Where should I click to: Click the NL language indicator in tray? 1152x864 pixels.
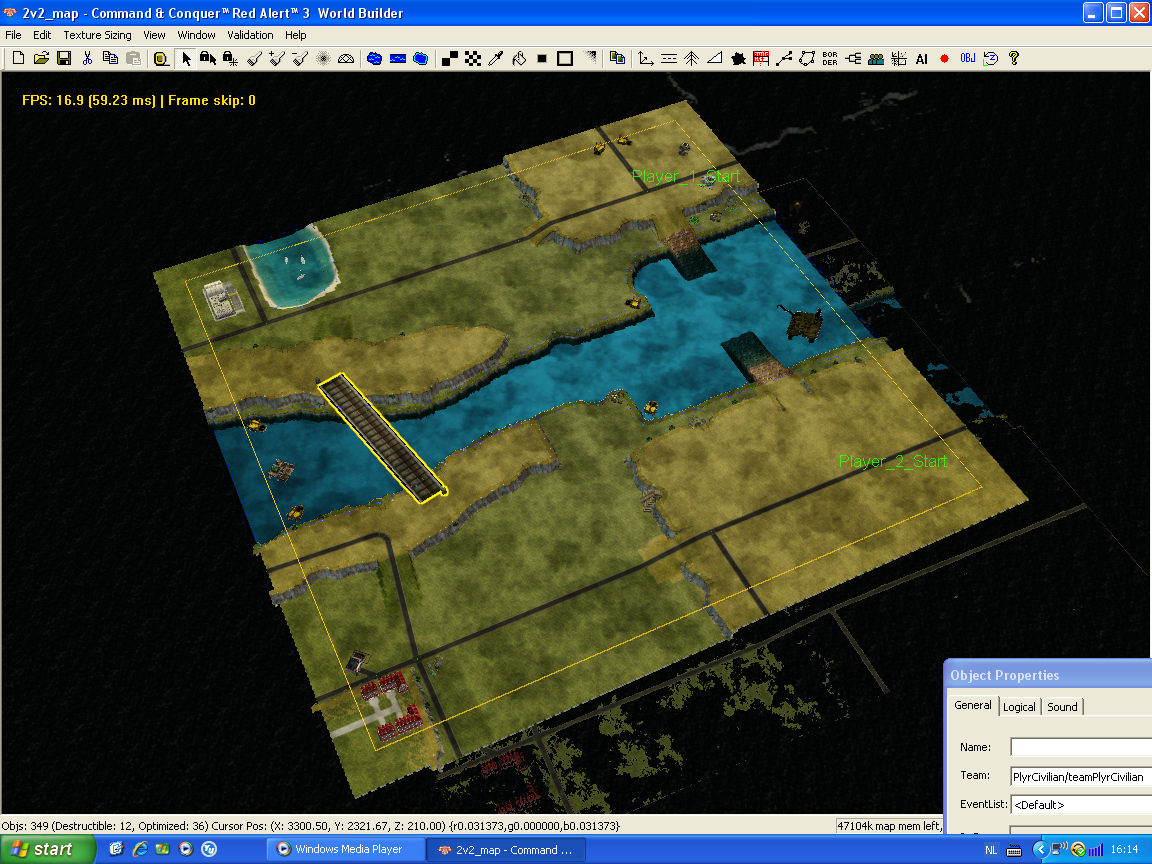click(990, 850)
